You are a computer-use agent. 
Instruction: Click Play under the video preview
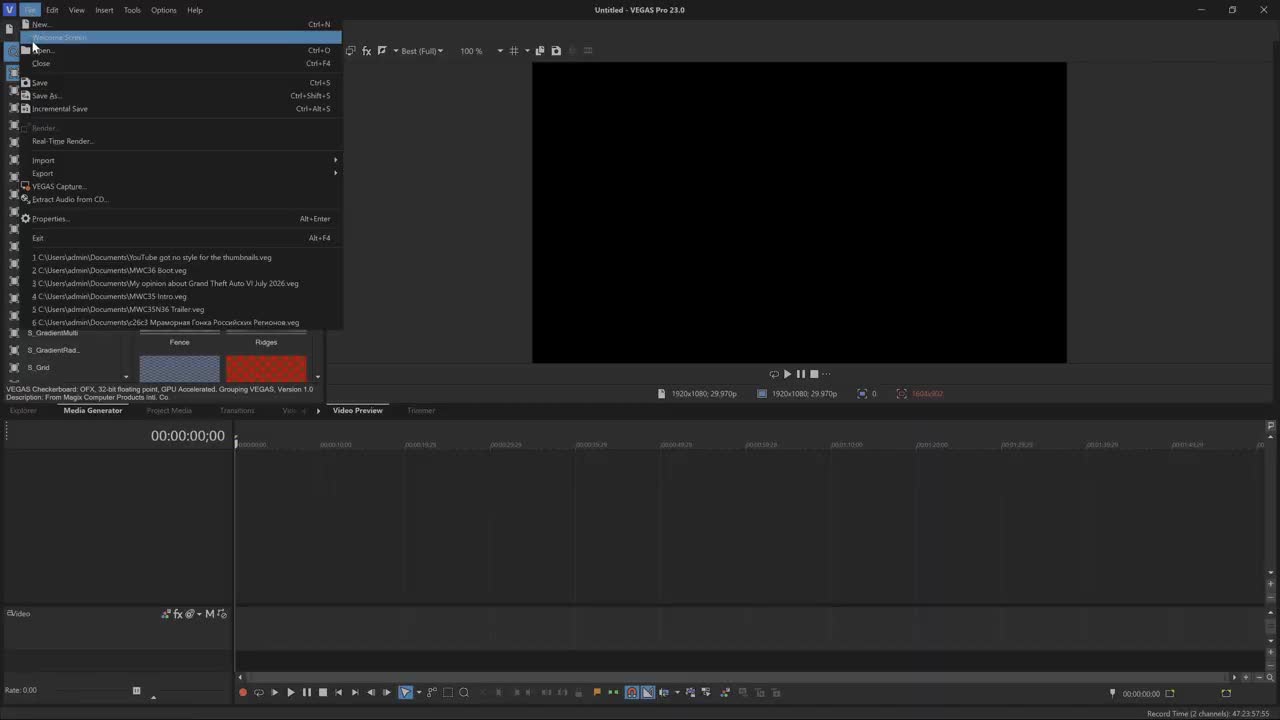point(787,374)
